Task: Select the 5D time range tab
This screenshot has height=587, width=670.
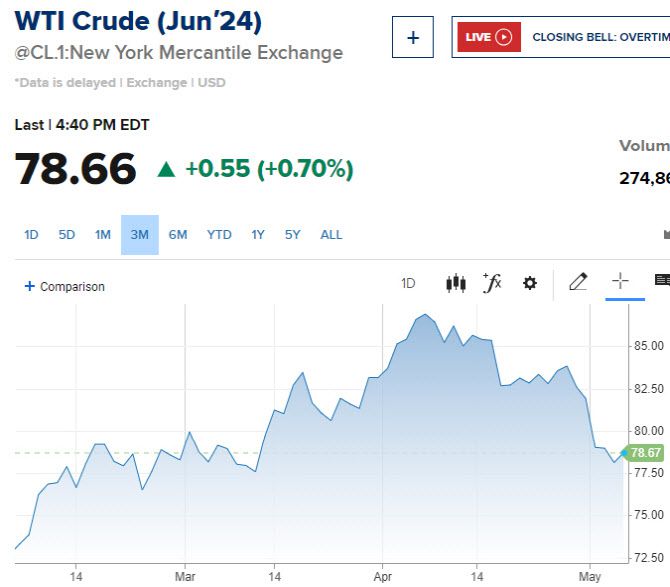Action: click(x=67, y=235)
